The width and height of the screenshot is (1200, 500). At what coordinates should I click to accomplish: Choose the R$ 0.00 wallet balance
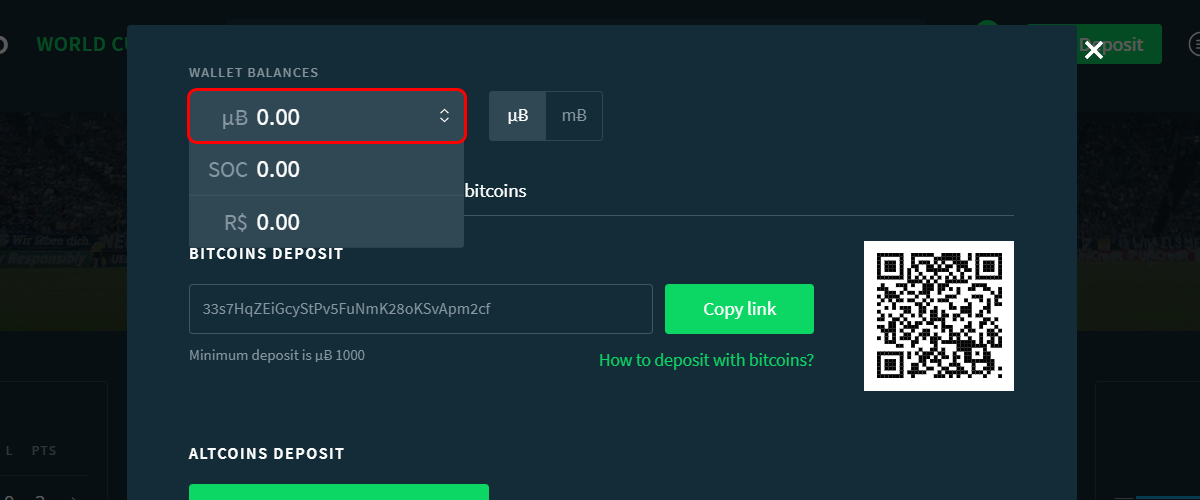coord(326,222)
